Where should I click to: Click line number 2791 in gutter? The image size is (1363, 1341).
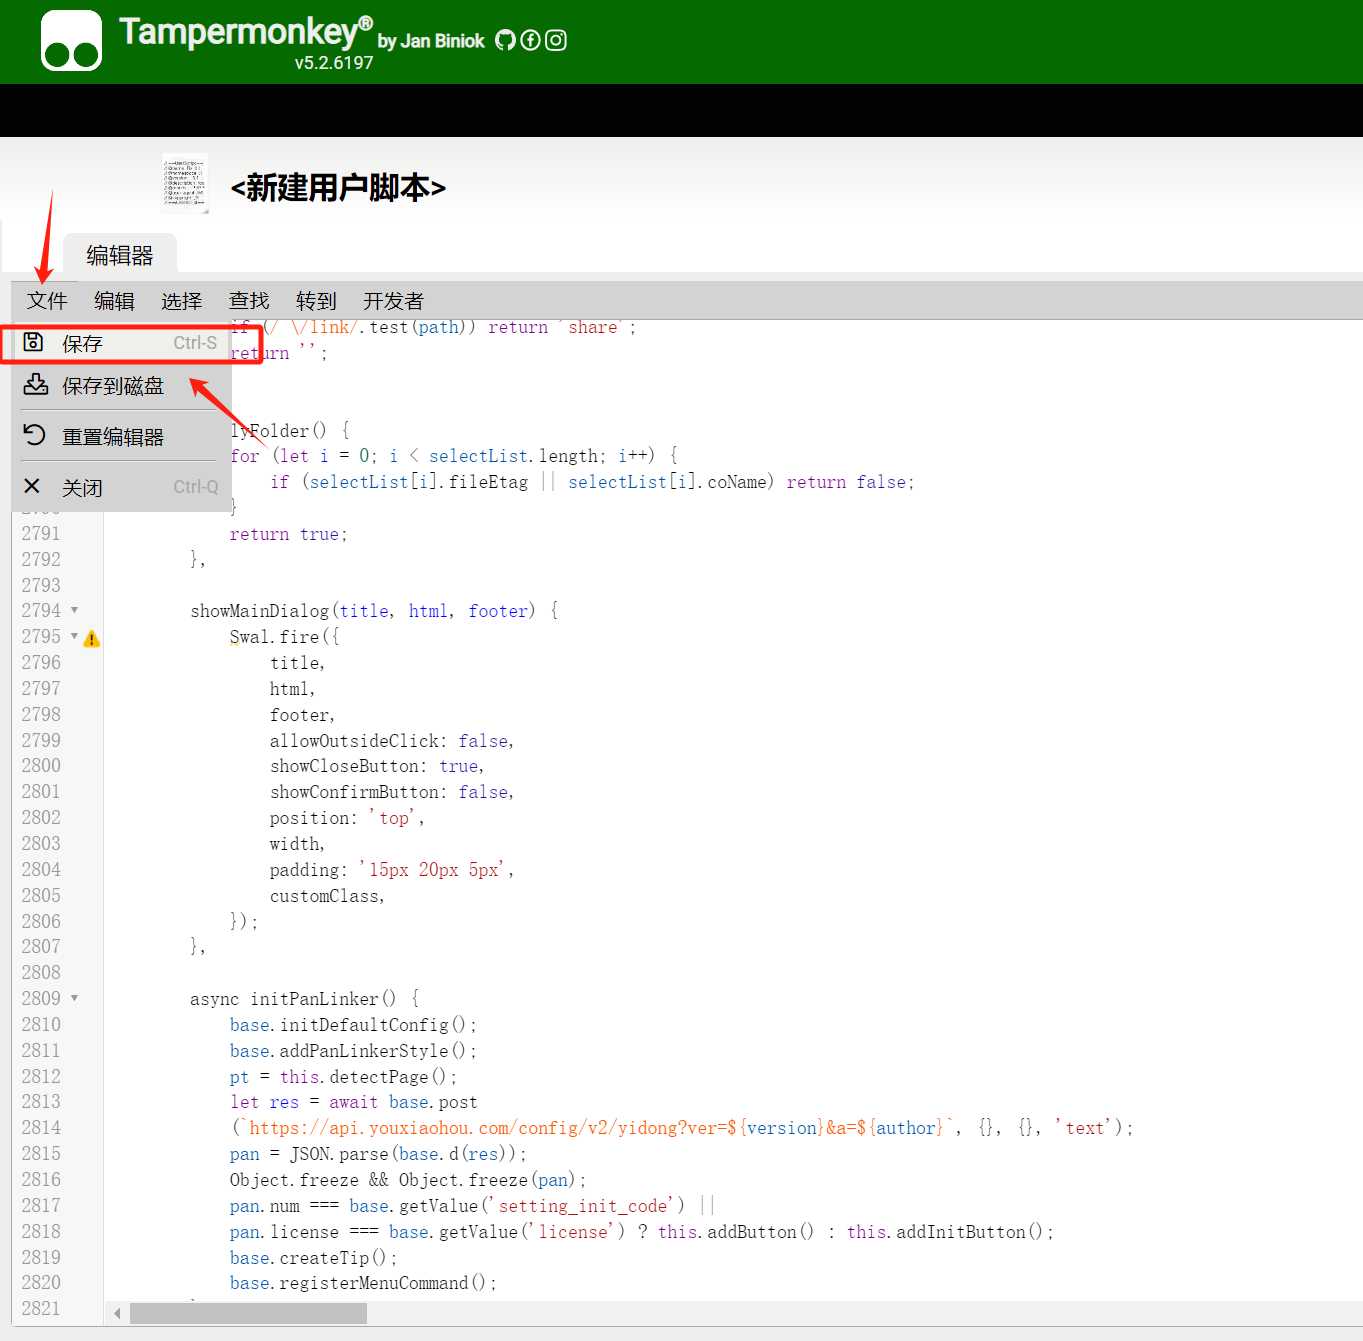(41, 533)
